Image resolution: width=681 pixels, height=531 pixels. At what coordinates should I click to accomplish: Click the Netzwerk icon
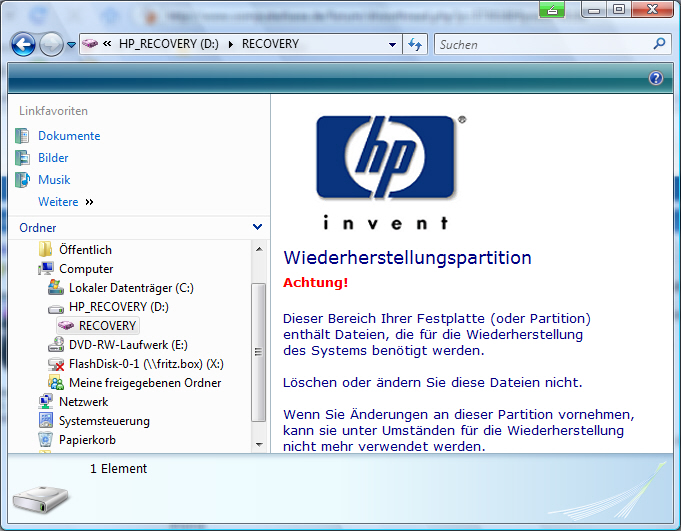(x=46, y=402)
